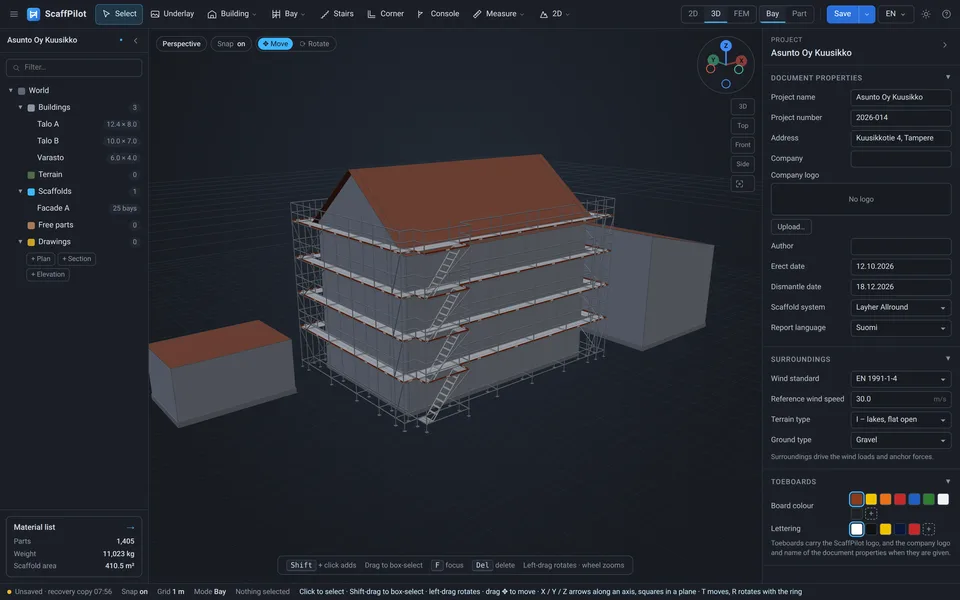Screen dimensions: 960x600
Task: Click the Y axis on the gizmo
Action: [713, 60]
